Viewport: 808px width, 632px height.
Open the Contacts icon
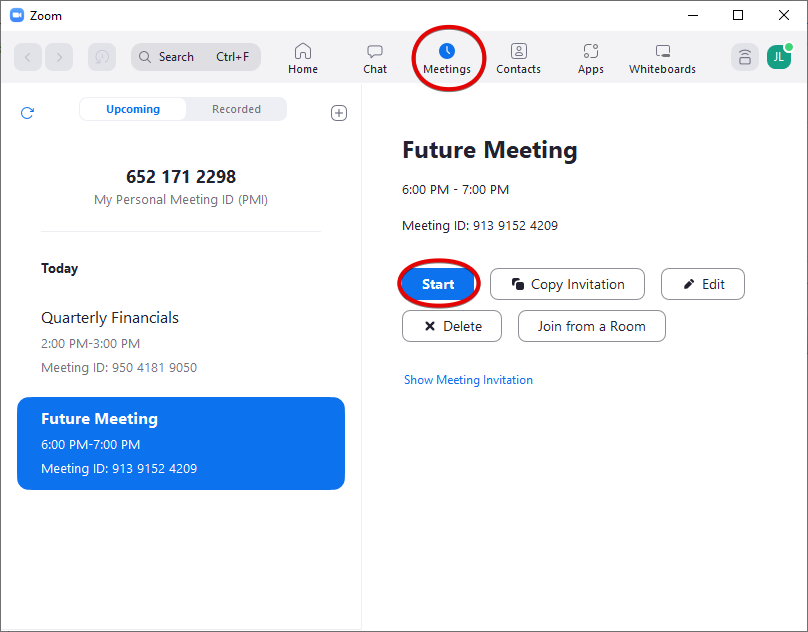(x=518, y=51)
